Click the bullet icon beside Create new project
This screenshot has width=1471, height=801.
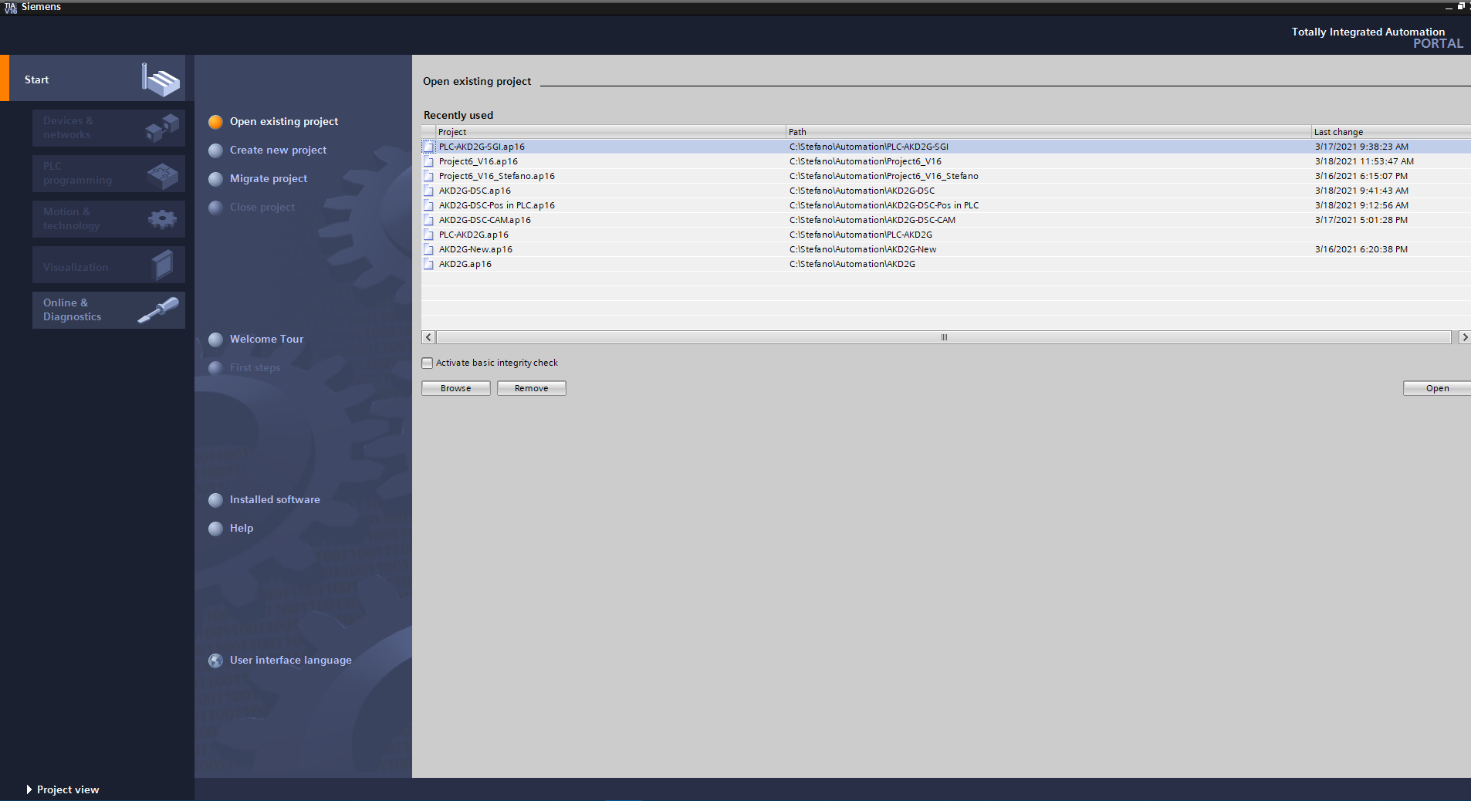coord(215,150)
